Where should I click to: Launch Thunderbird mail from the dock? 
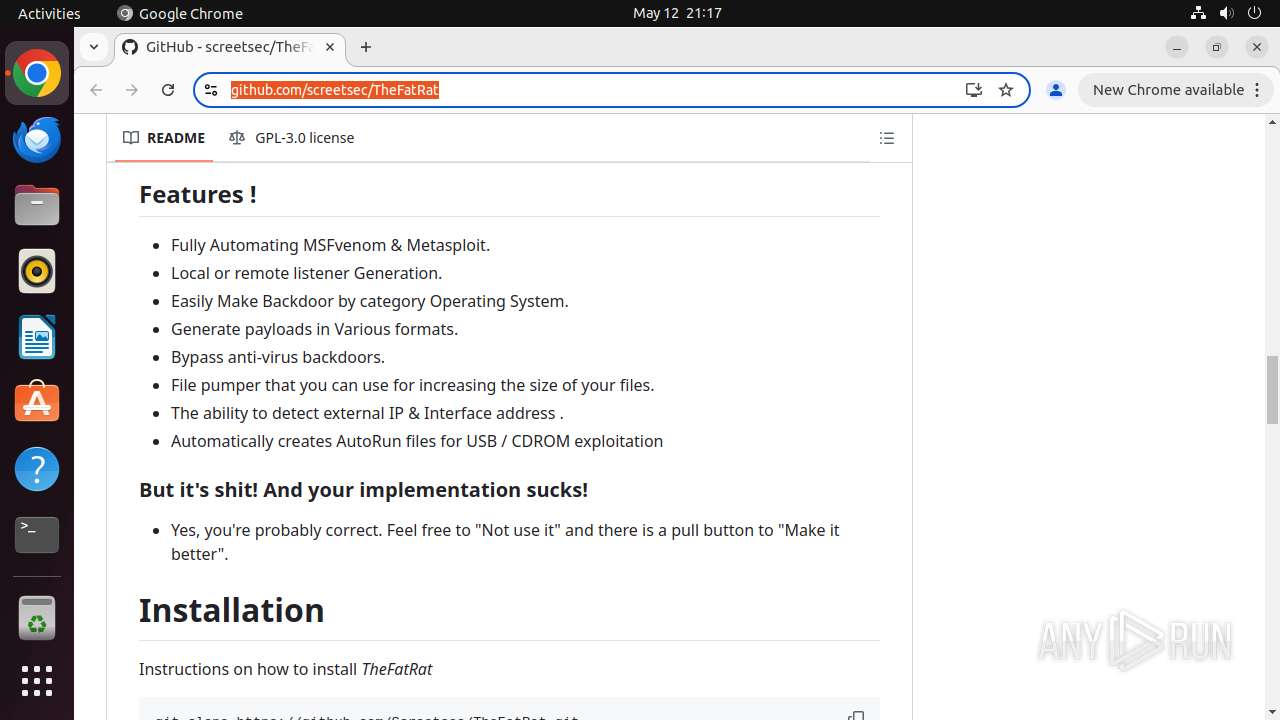[37, 140]
